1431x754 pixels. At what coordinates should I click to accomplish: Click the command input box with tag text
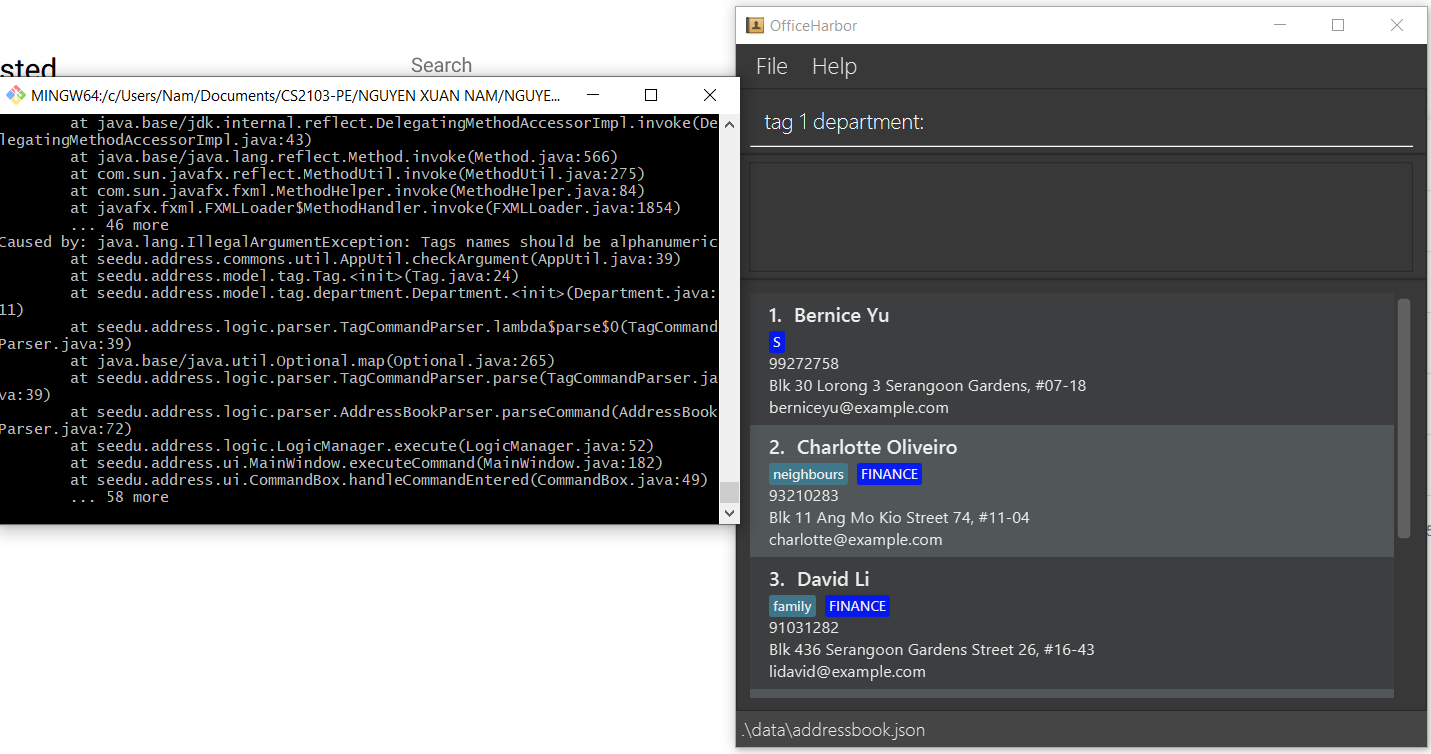[1081, 122]
